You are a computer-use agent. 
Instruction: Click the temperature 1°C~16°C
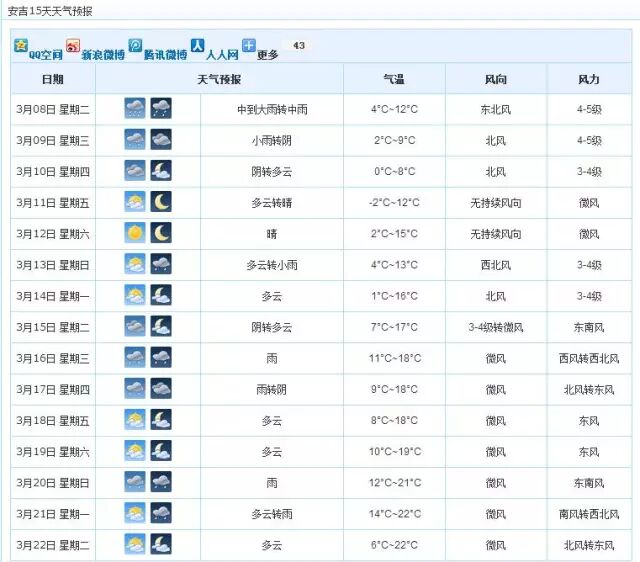394,296
